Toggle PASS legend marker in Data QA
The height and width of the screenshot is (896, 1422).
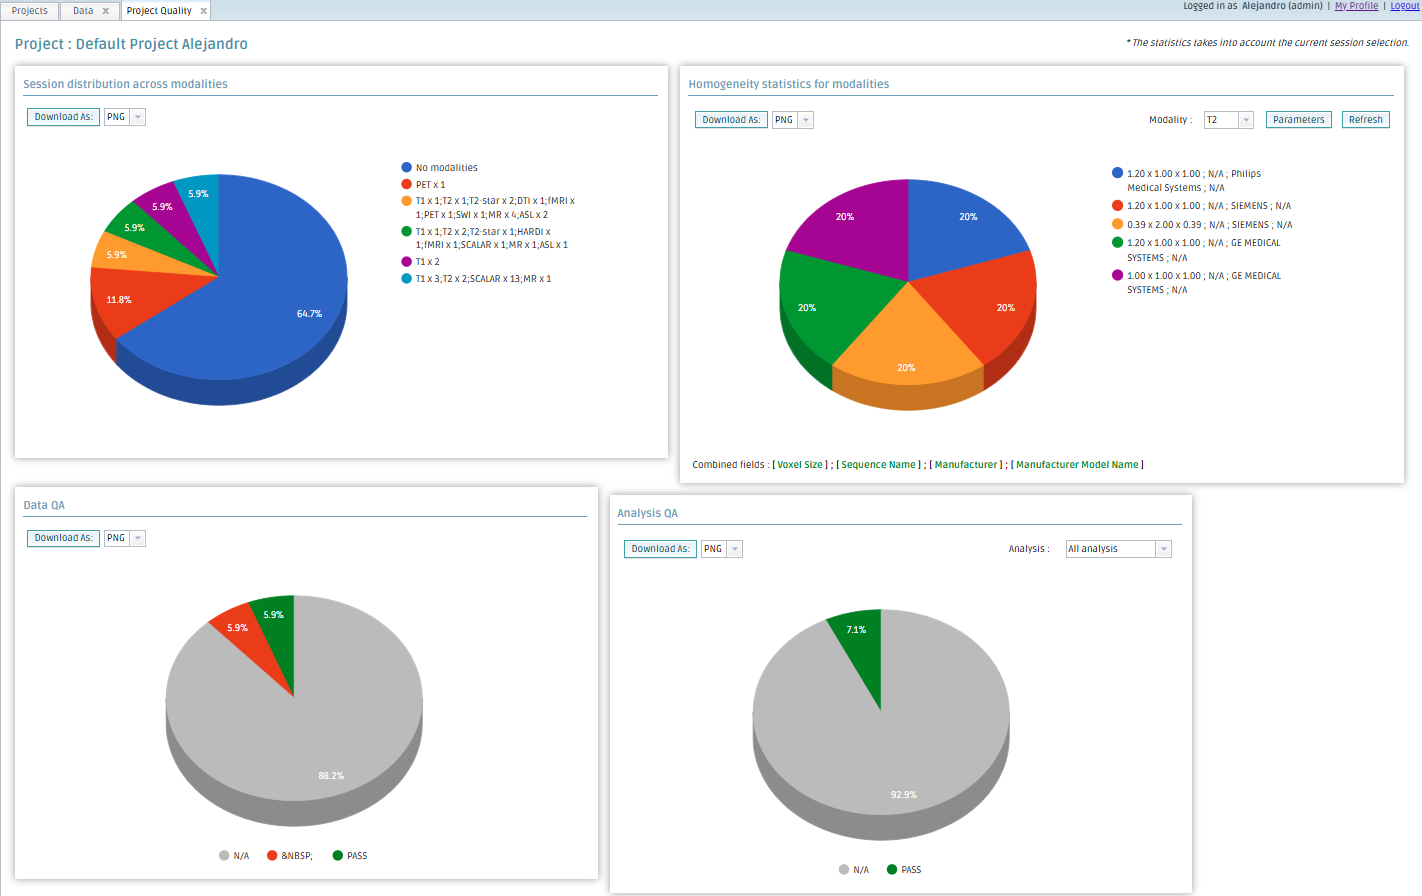338,856
